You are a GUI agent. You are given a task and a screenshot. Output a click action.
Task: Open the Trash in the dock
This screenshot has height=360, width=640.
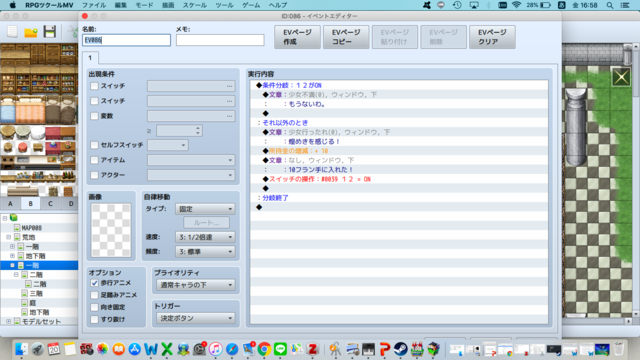pos(619,349)
